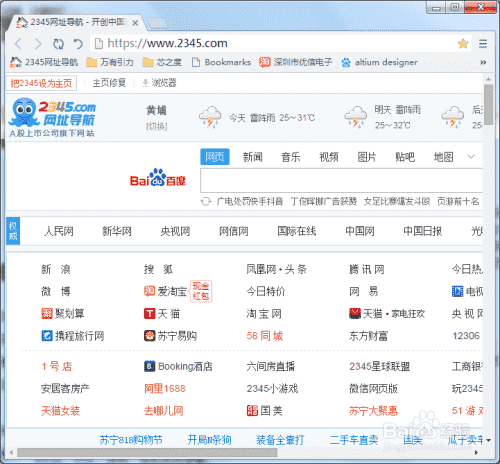Viewport: 500px width, 464px height.
Task: Click the address bar showing www.2345.com
Action: tap(273, 44)
